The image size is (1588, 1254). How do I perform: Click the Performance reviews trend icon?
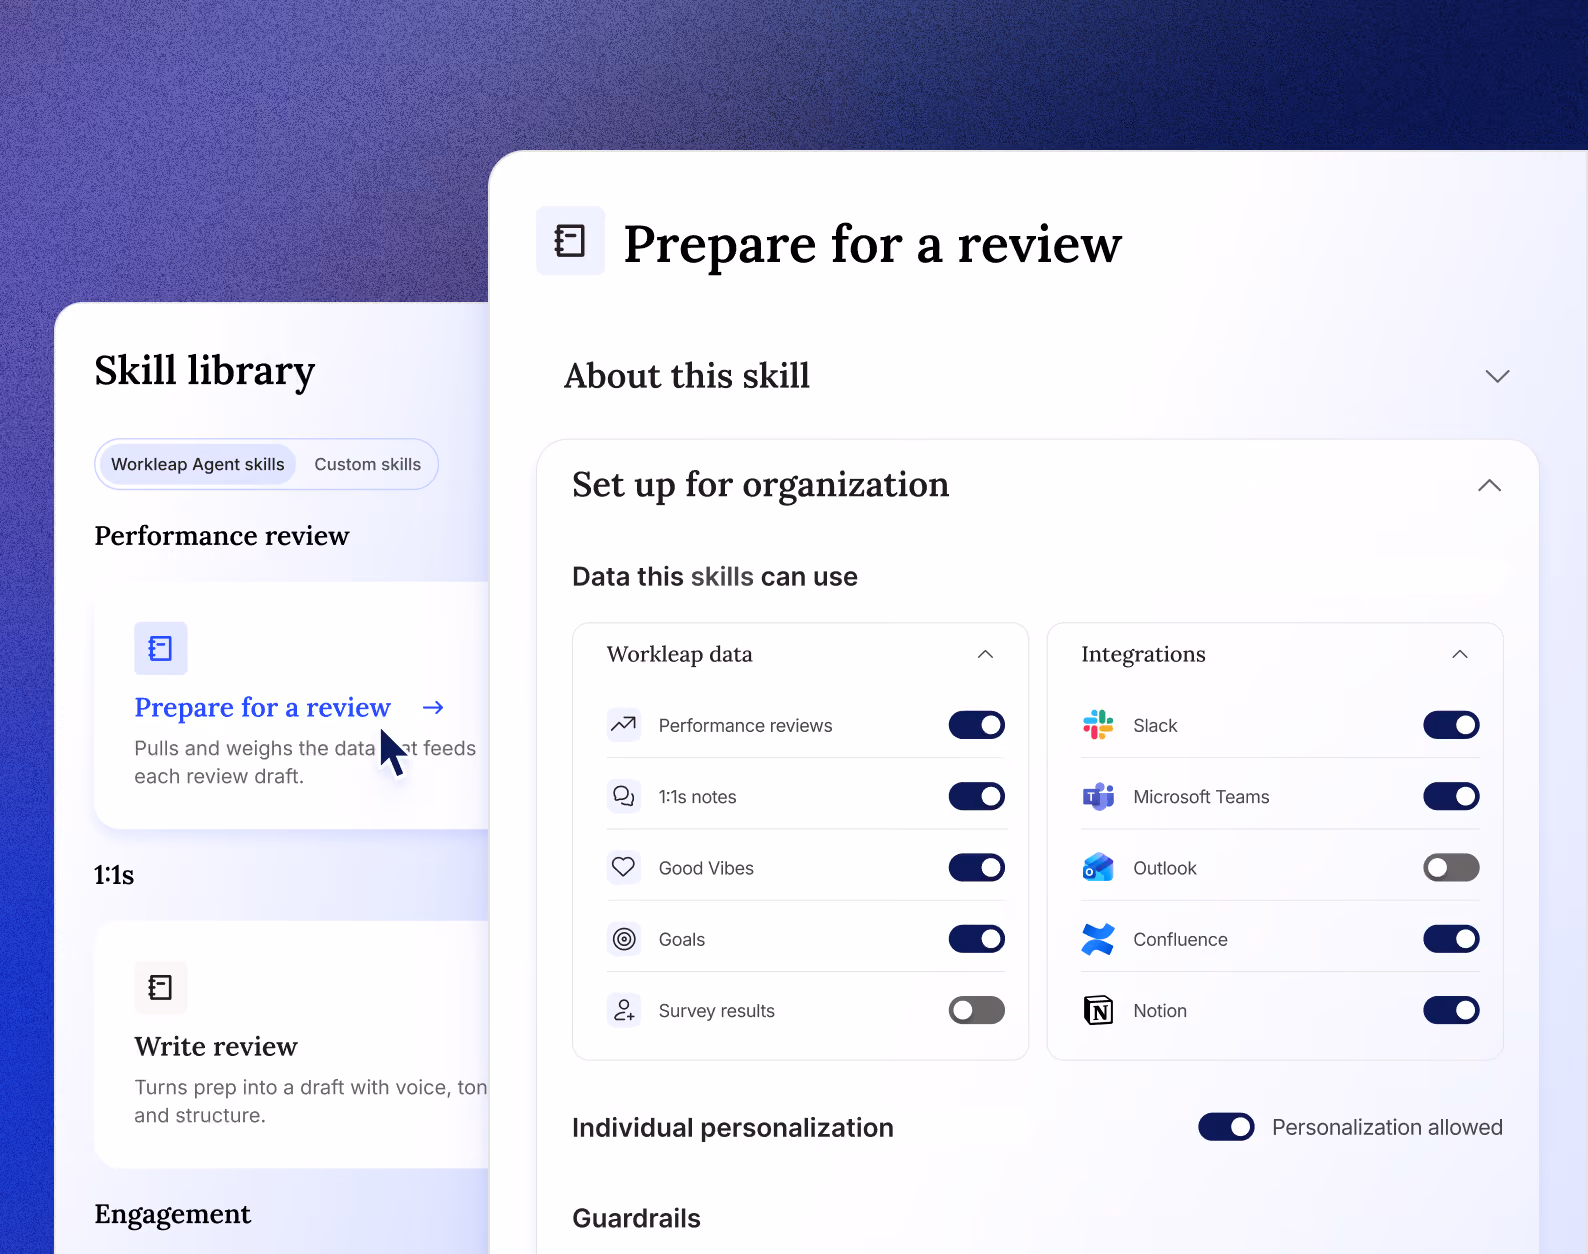[624, 725]
